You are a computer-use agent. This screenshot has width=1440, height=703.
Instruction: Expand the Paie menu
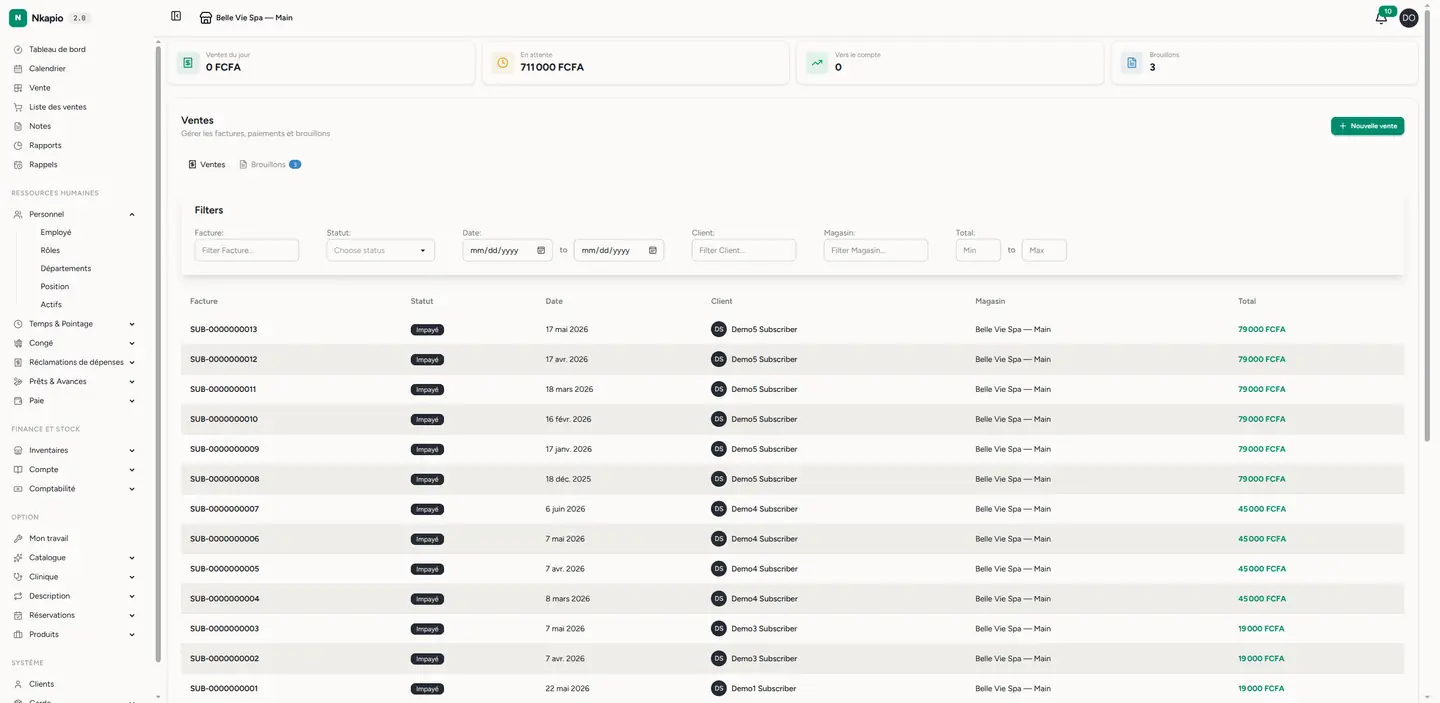coord(75,401)
